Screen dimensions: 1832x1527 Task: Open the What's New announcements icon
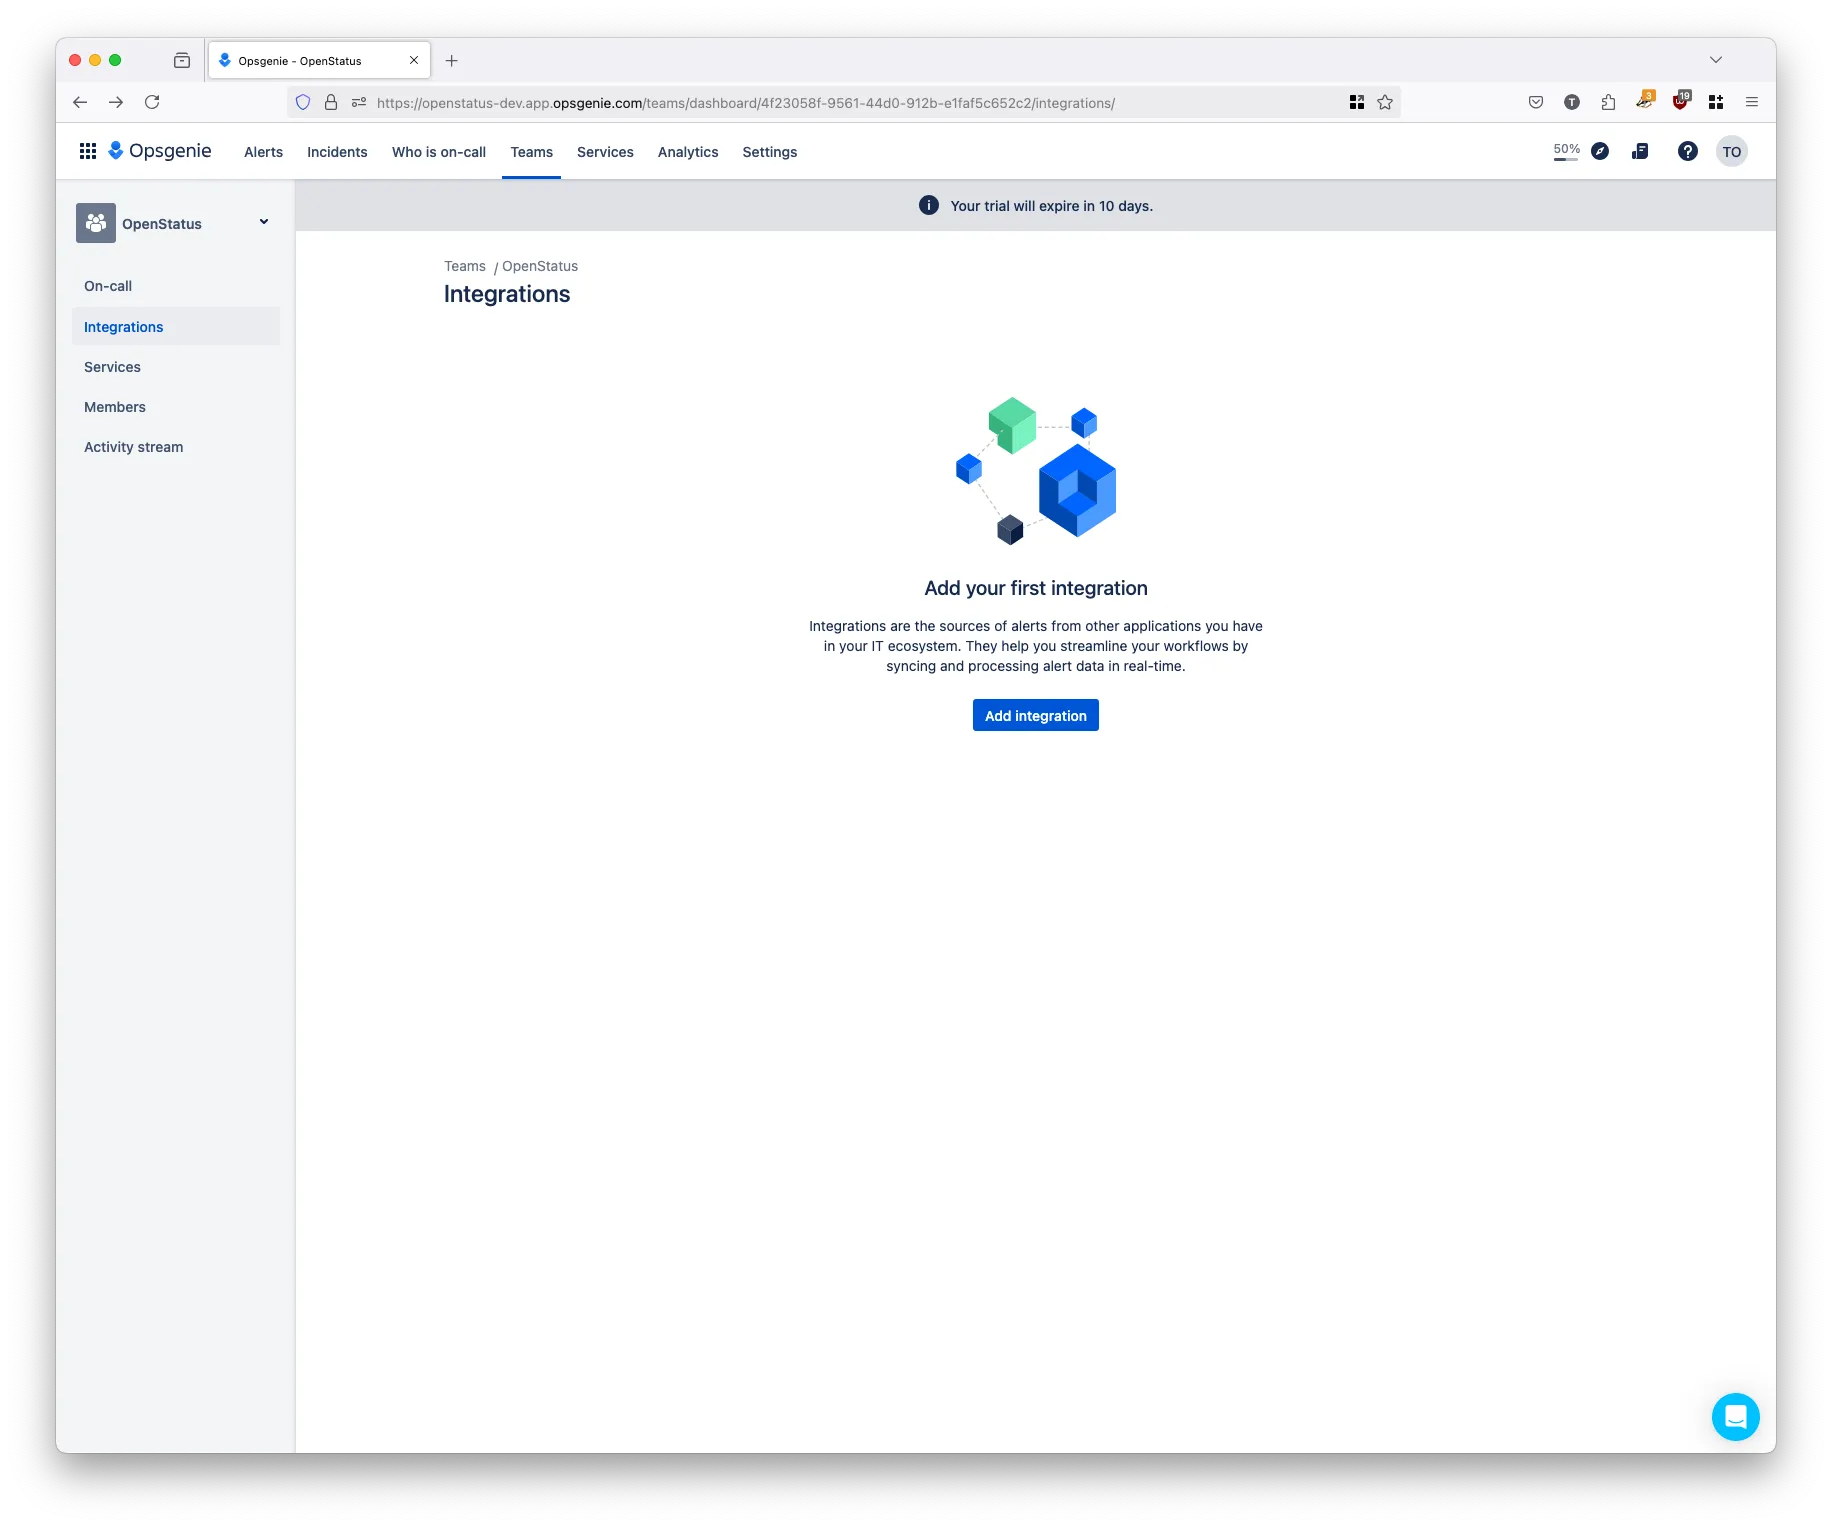tap(1640, 151)
